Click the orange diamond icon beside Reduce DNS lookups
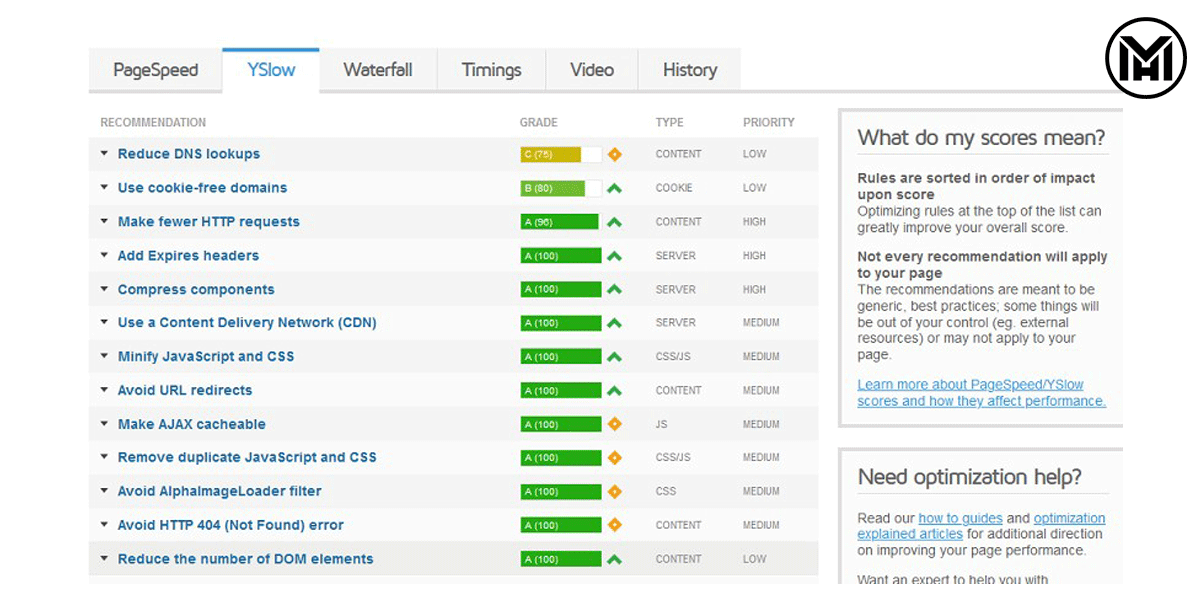The width and height of the screenshot is (1200, 600). (614, 154)
